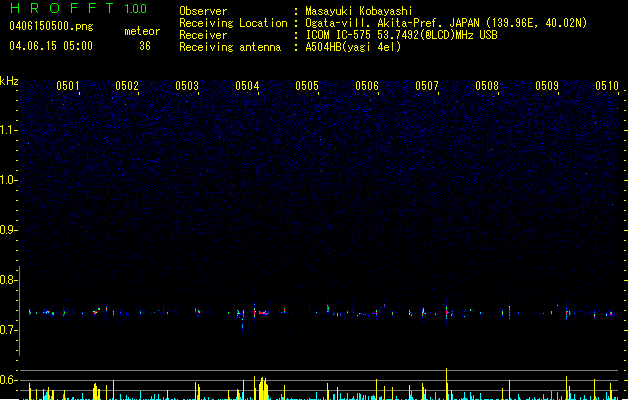
Task: Click the Receiving Location label
Action: coord(233,23)
